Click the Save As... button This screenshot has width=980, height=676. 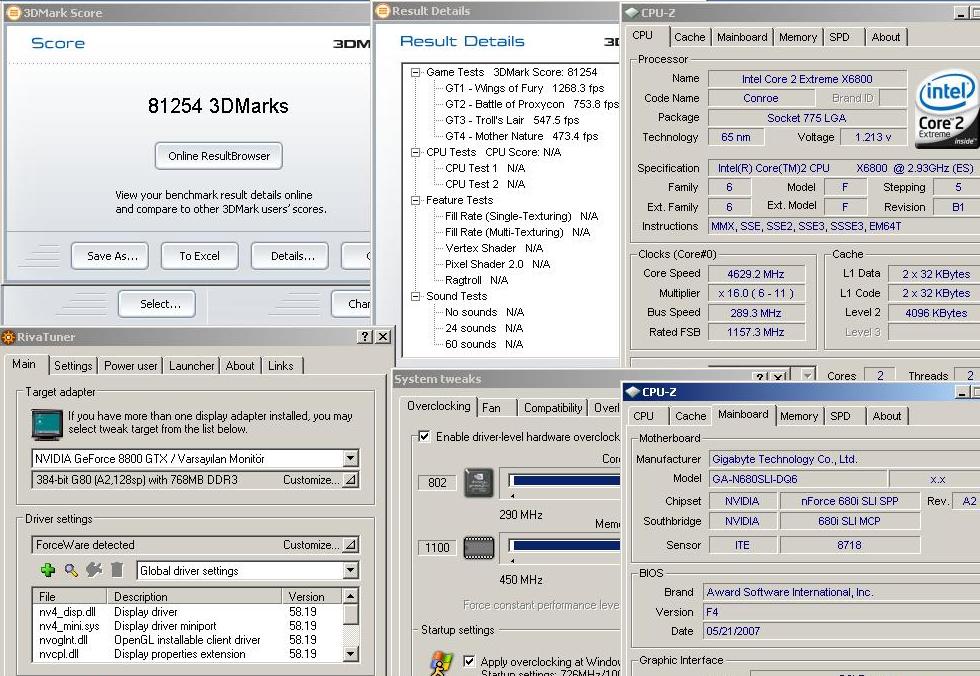pyautogui.click(x=110, y=256)
